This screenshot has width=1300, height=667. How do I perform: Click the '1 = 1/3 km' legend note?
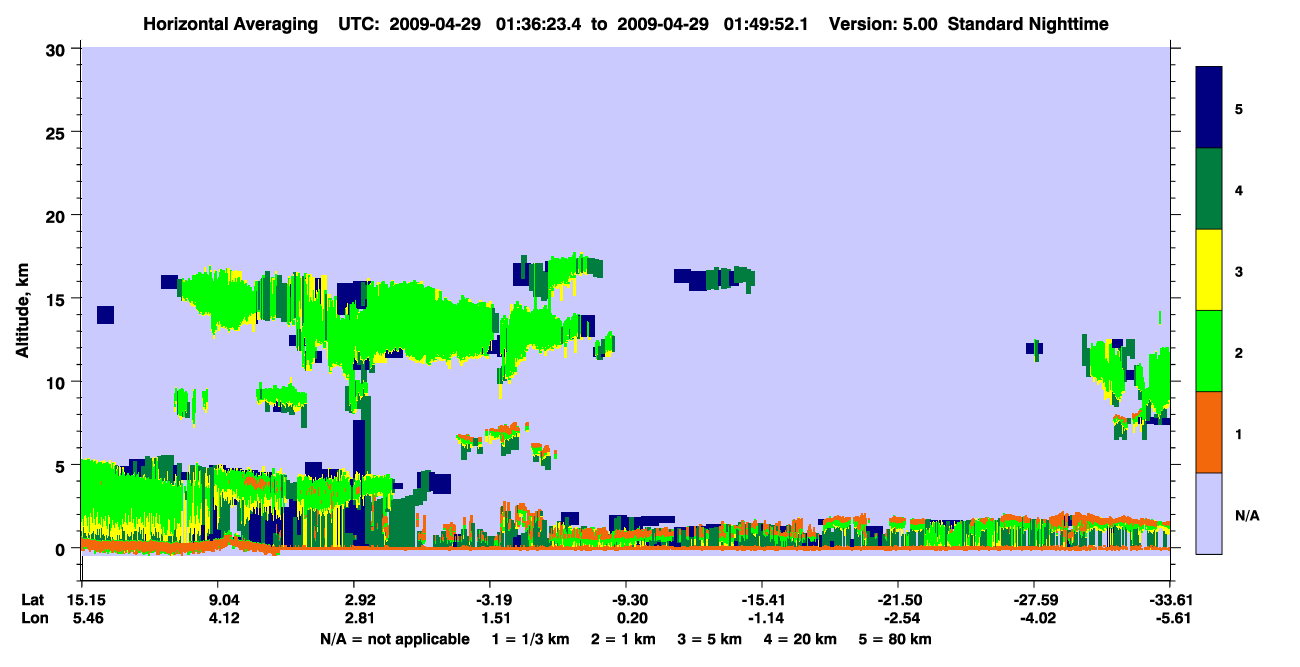(533, 639)
